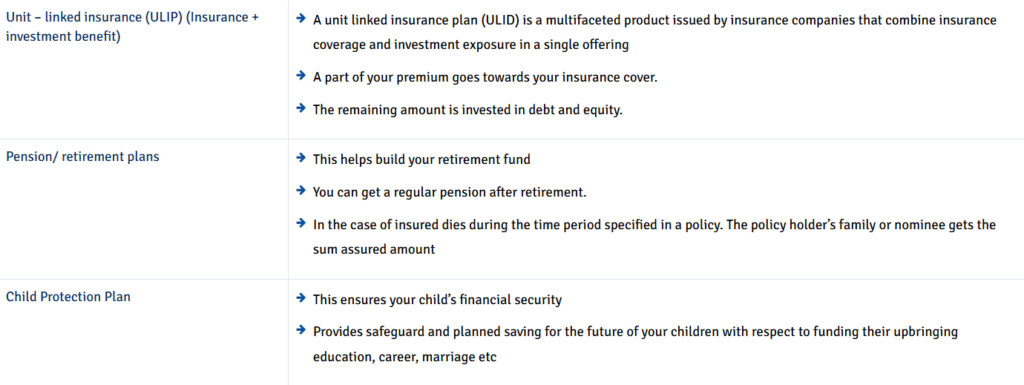
Task: Select the Child Protection Plan heading
Action: click(68, 297)
